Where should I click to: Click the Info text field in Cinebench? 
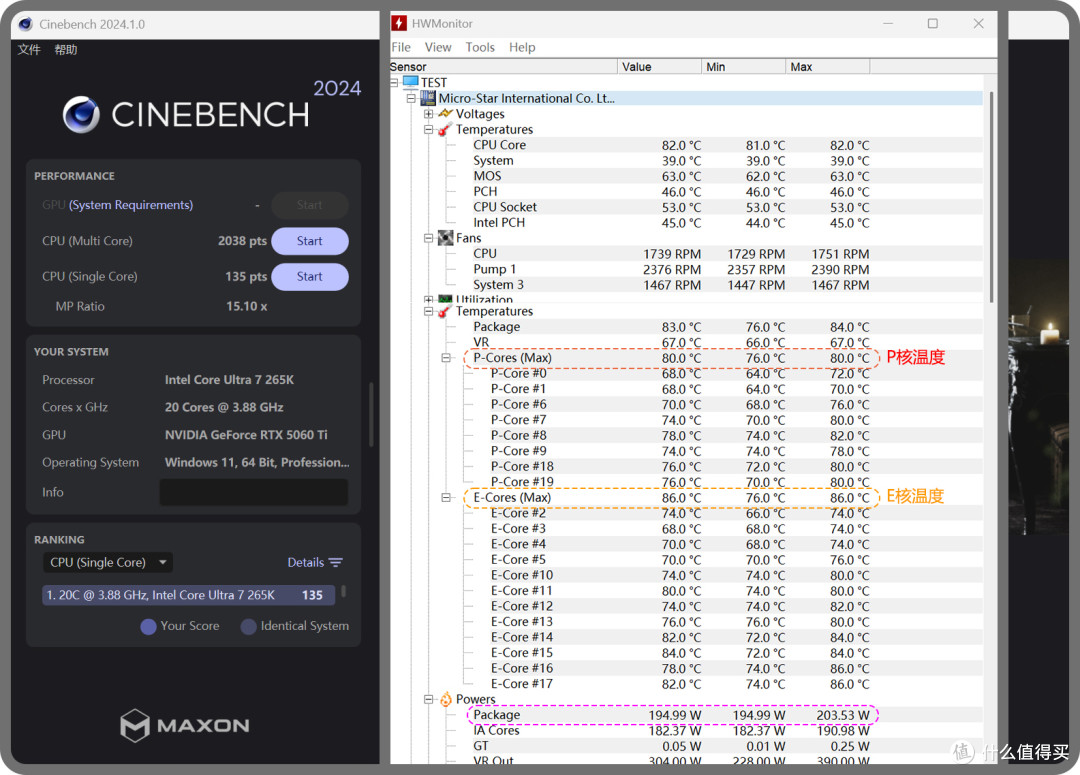(253, 493)
